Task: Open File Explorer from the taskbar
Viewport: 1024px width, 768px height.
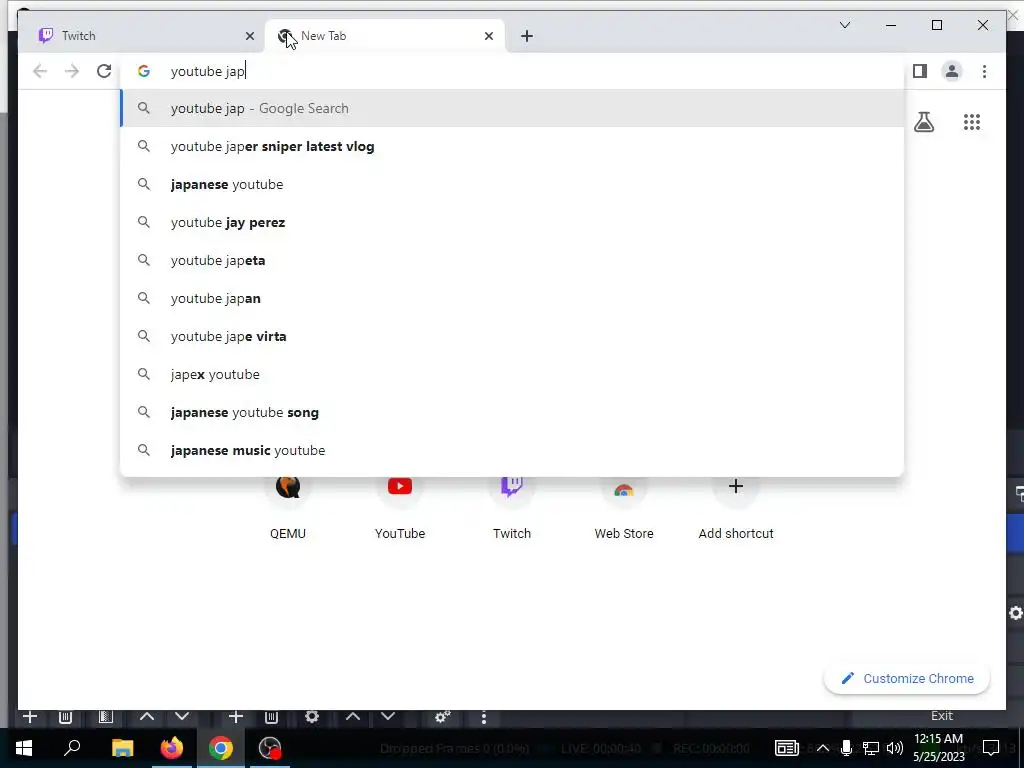Action: (122, 748)
